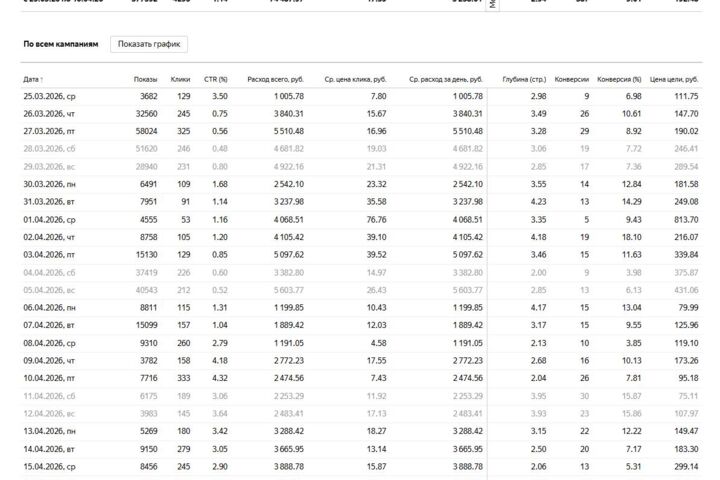The height and width of the screenshot is (480, 720).
Task: Click impressions value "15130" for 03.04.2026
Action: pyautogui.click(x=146, y=254)
